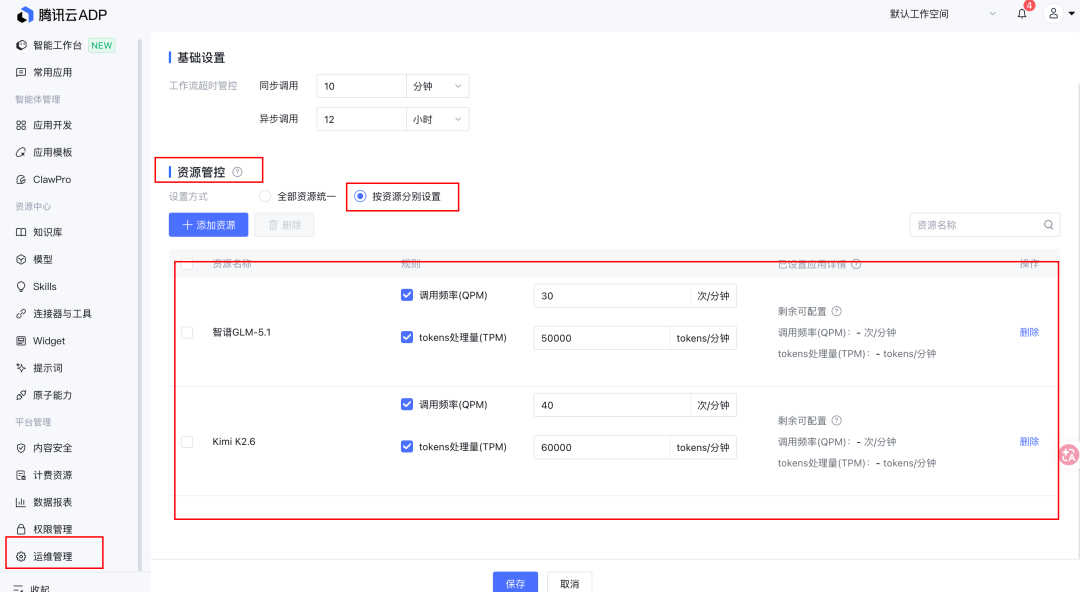
Task: Click the 连接器与工具 link icon
Action: tap(21, 314)
